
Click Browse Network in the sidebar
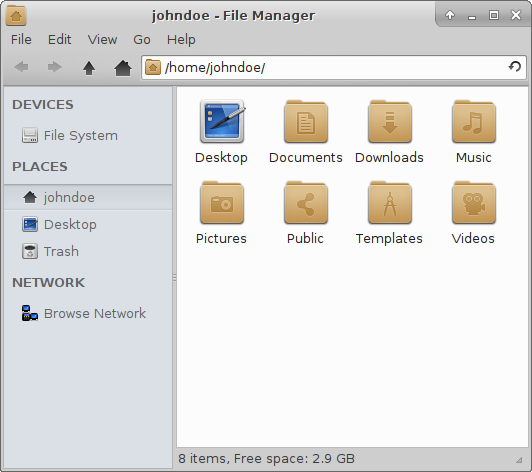pos(88,313)
